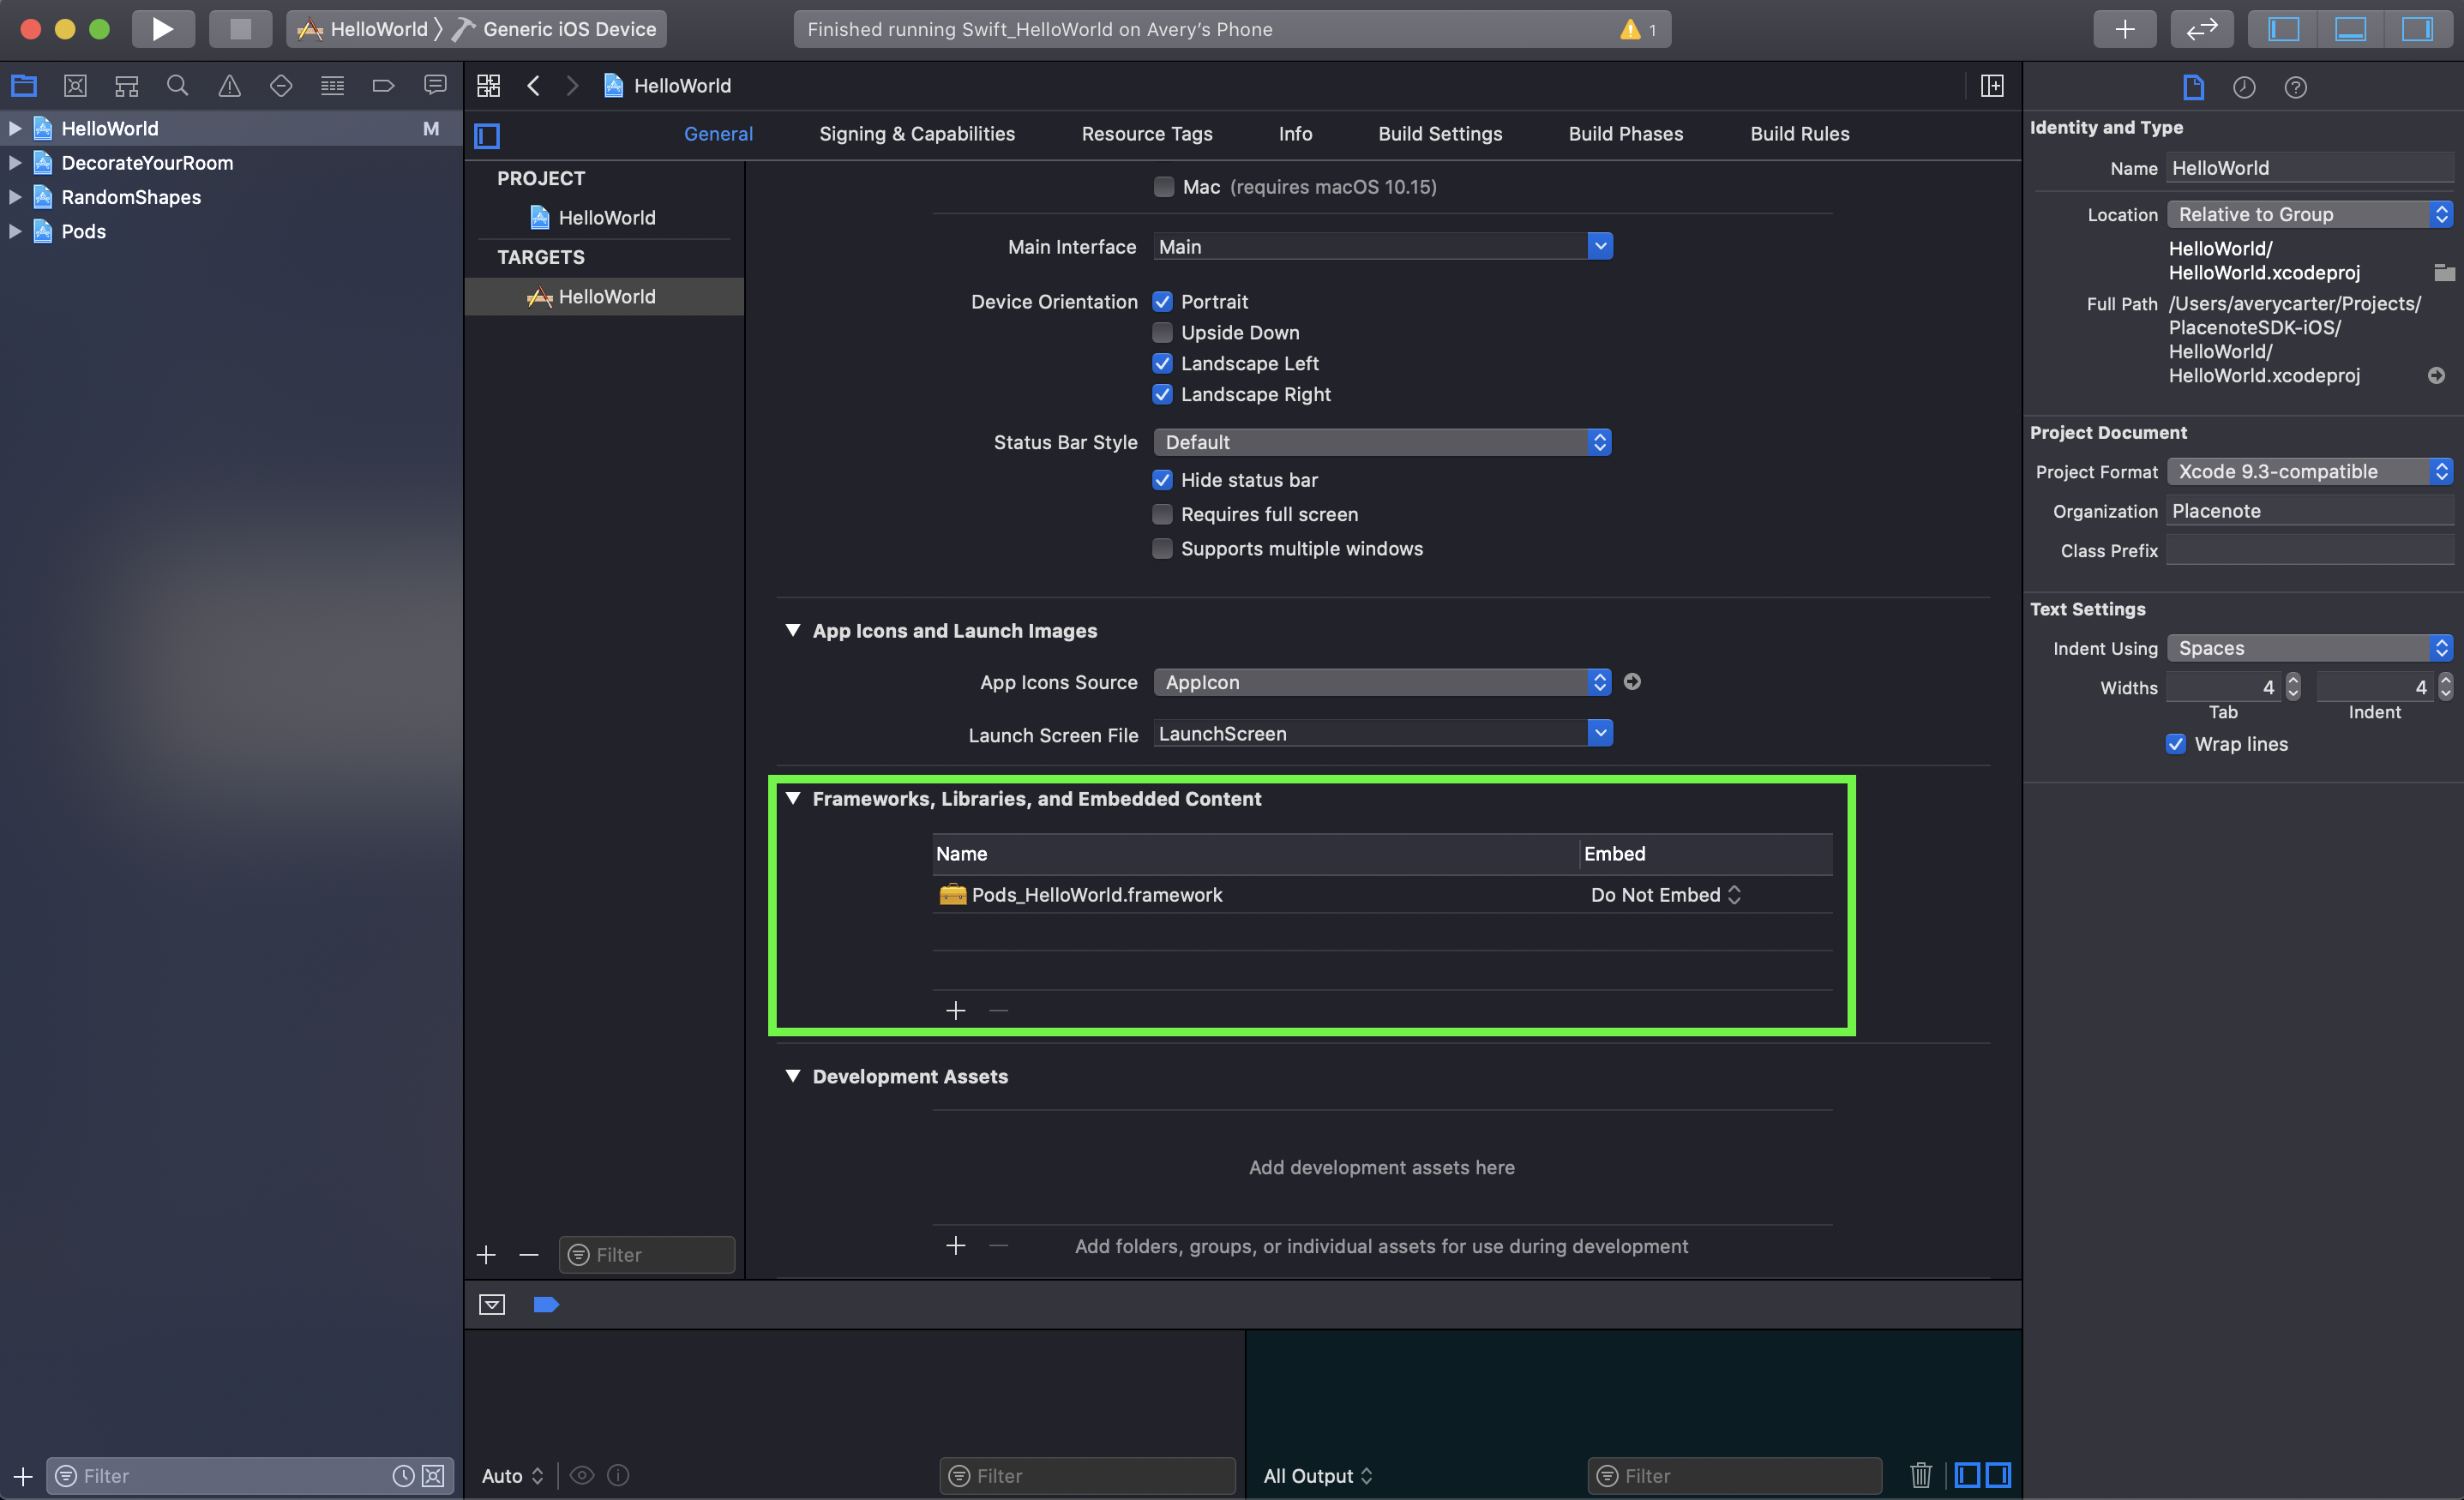Open the Symbol navigator

pos(126,86)
